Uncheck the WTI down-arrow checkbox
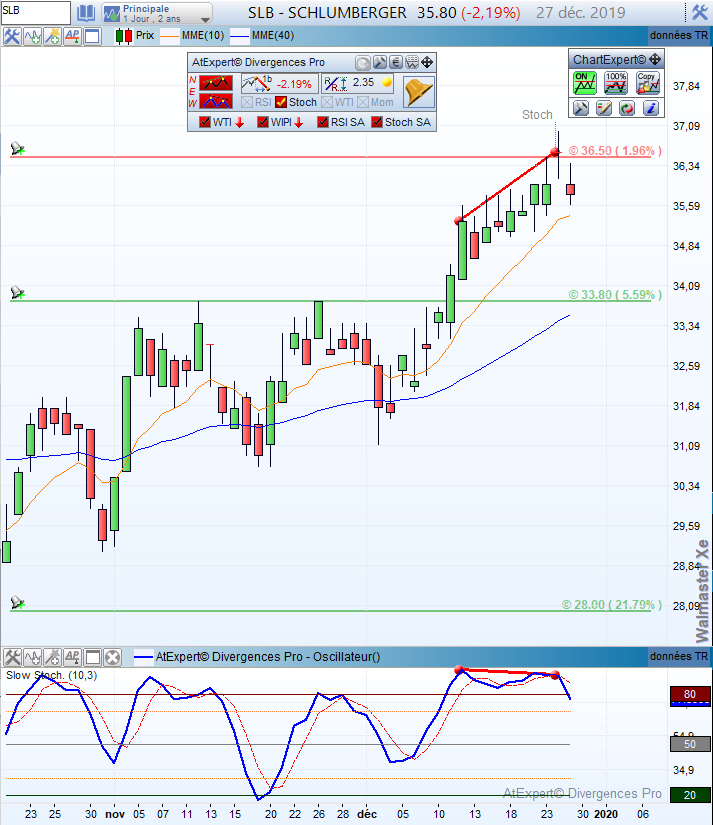Screen dimensions: 713x825 [205, 122]
